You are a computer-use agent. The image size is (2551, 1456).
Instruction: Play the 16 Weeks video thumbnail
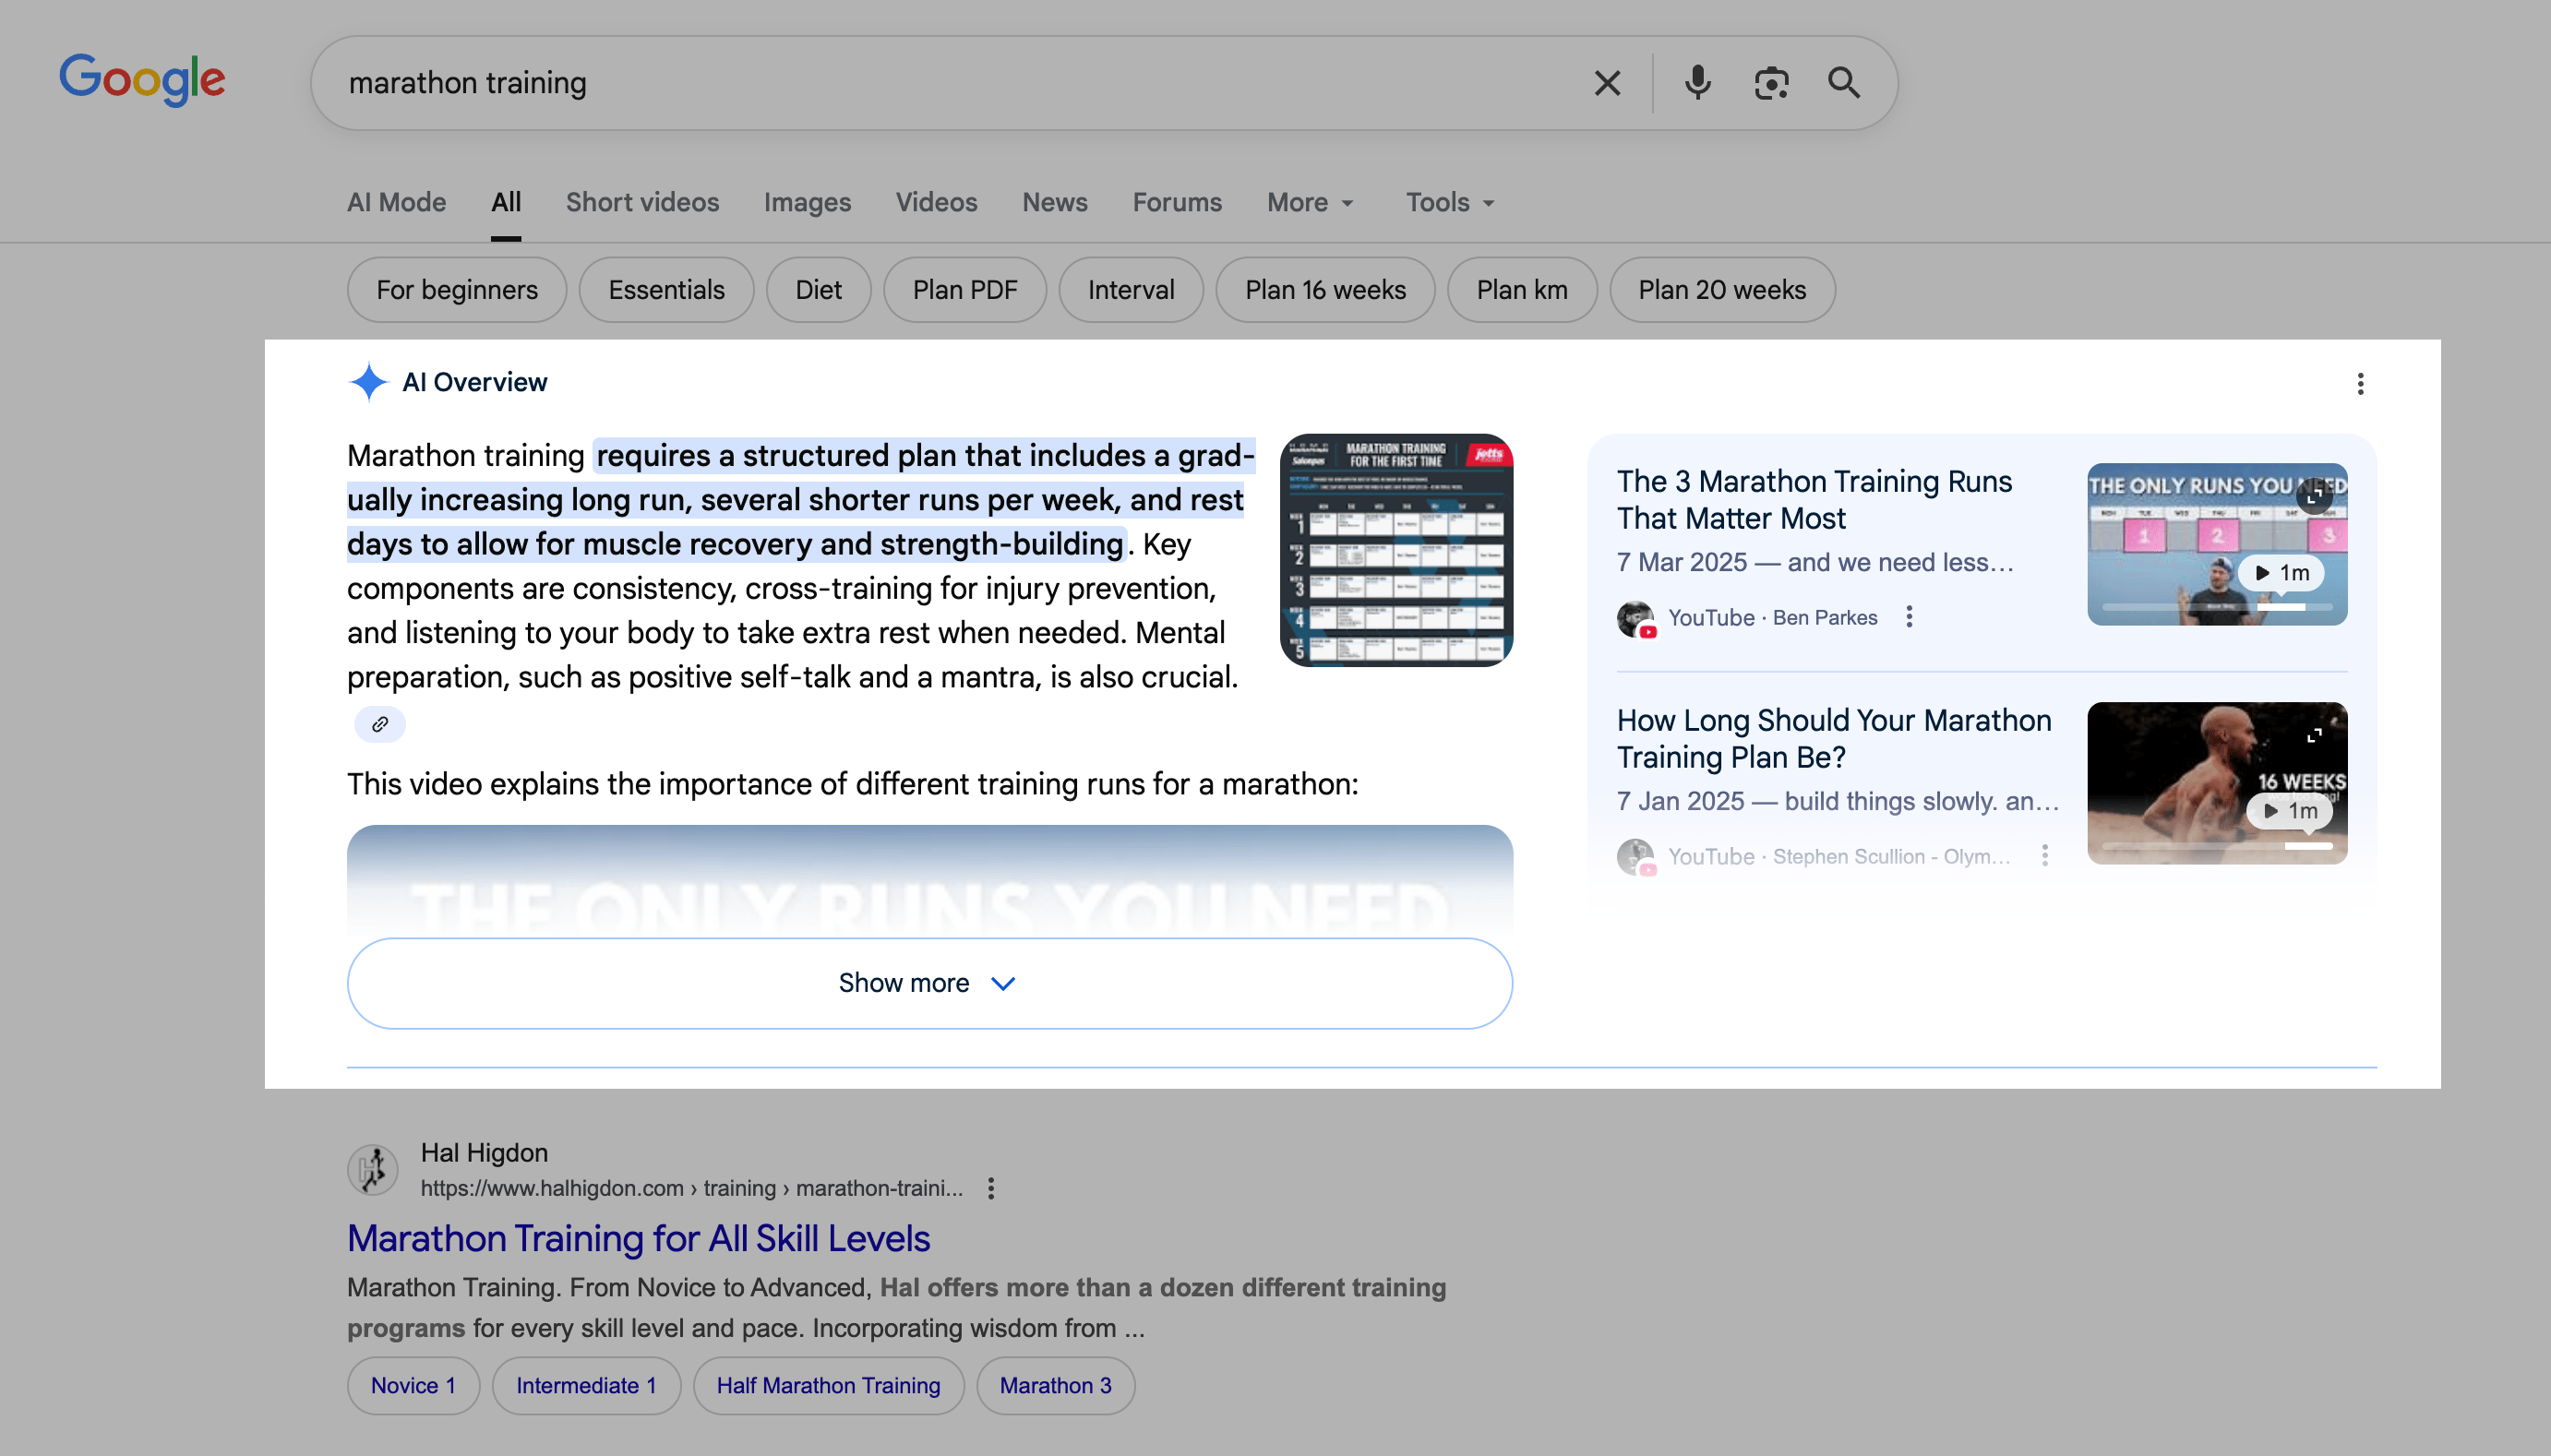pos(2216,783)
